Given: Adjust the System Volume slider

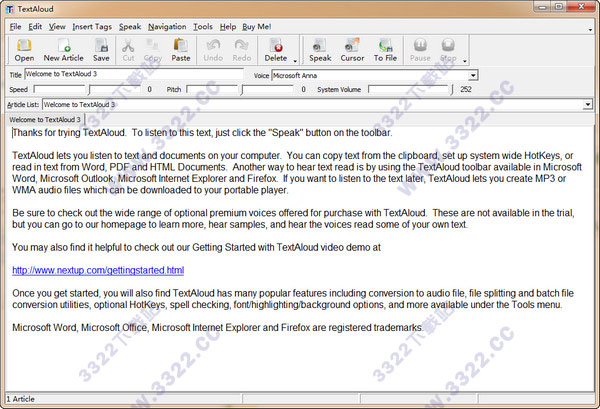Looking at the screenshot, I should (x=411, y=89).
